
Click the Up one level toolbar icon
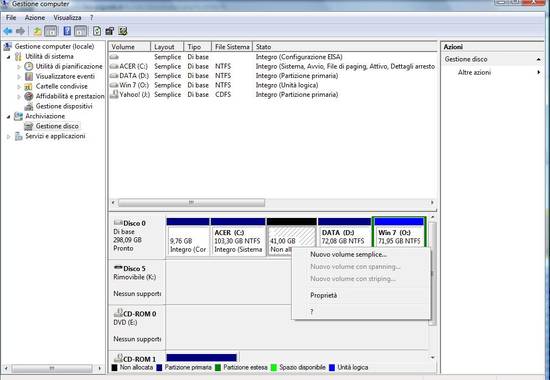click(37, 31)
